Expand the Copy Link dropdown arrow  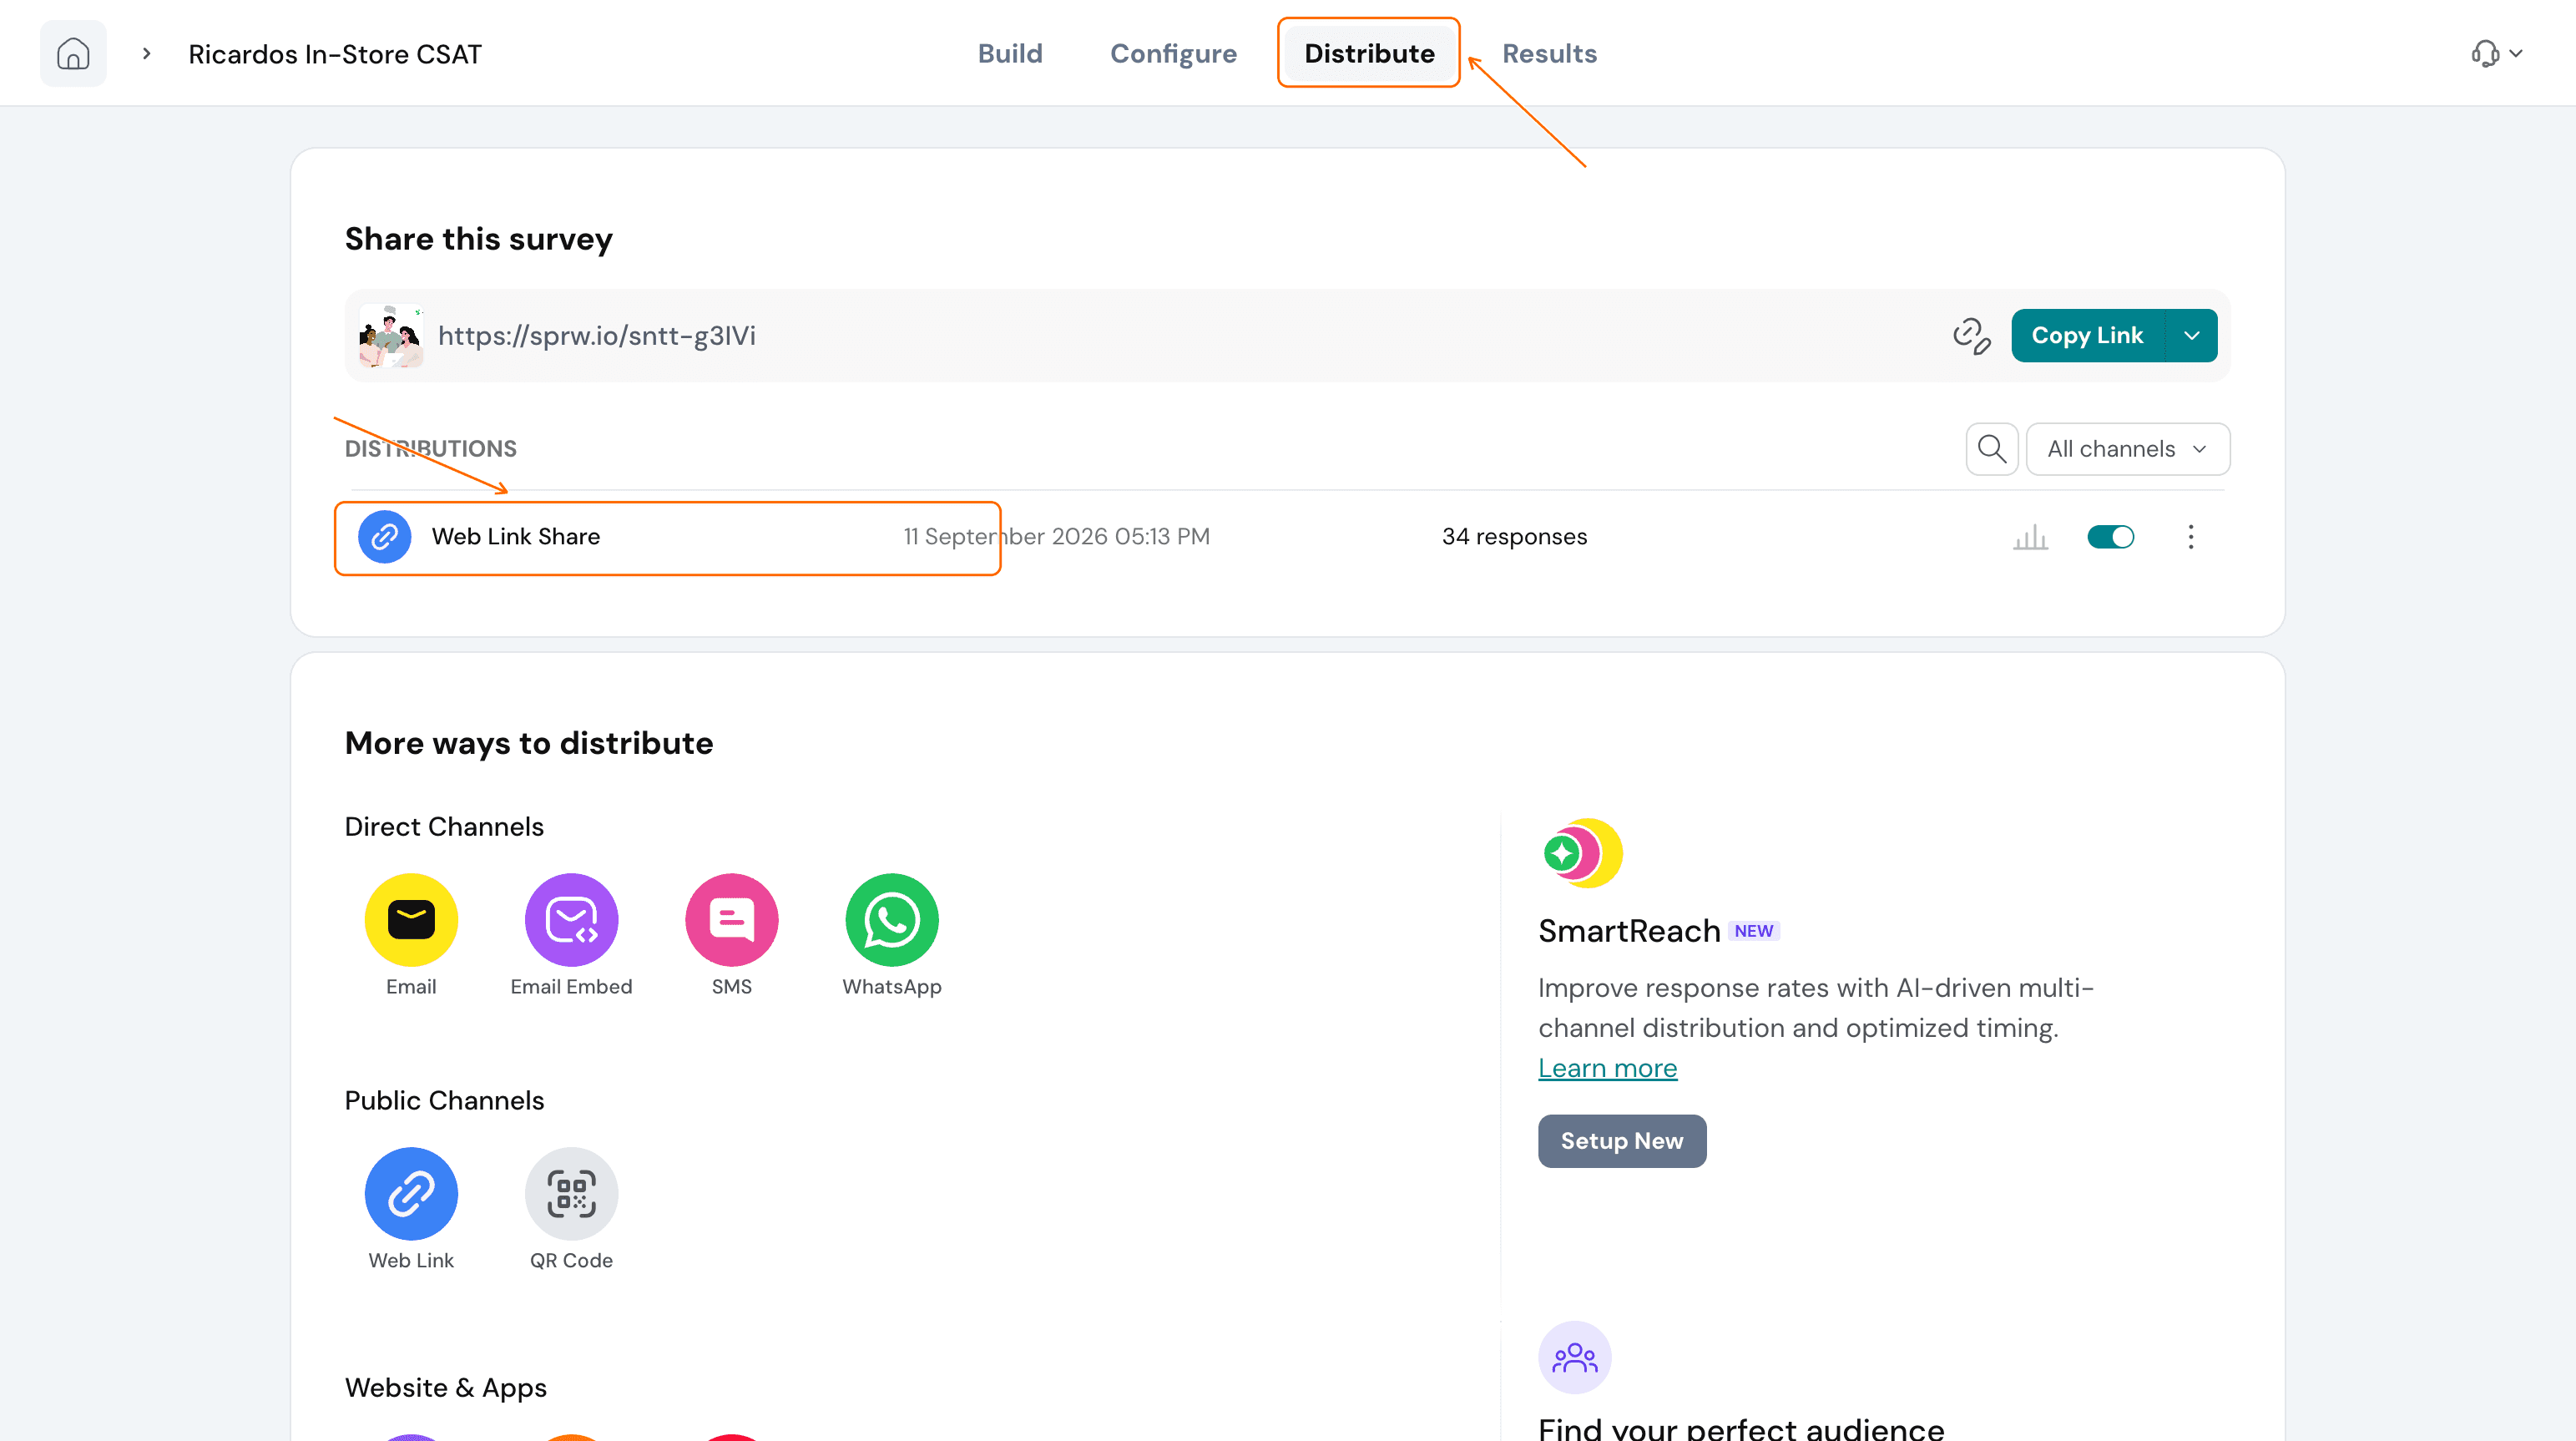pyautogui.click(x=2192, y=336)
